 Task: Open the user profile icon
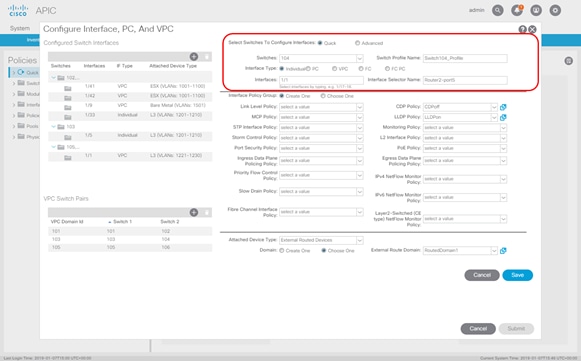click(536, 10)
